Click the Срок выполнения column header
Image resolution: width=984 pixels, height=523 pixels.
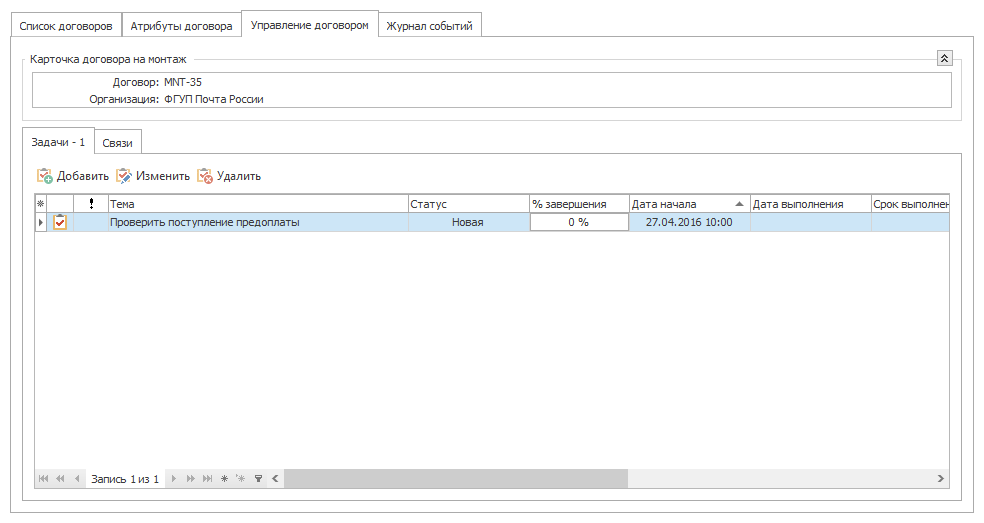[x=910, y=203]
